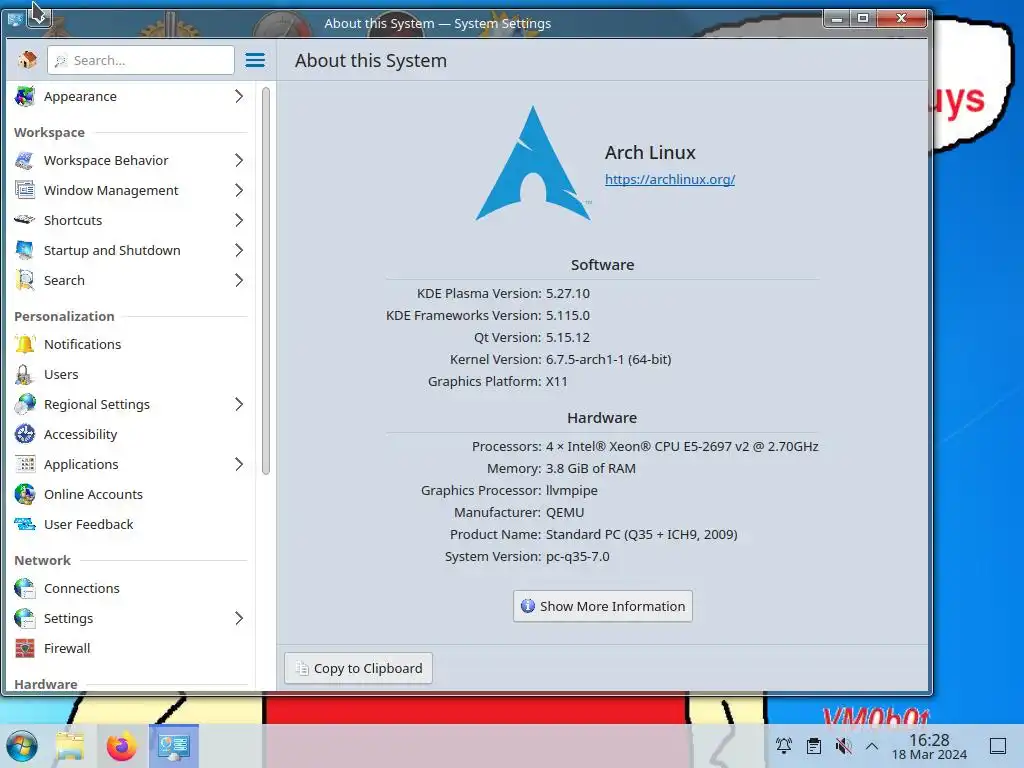Select Notifications in the sidebar
1024x768 pixels.
click(131, 344)
